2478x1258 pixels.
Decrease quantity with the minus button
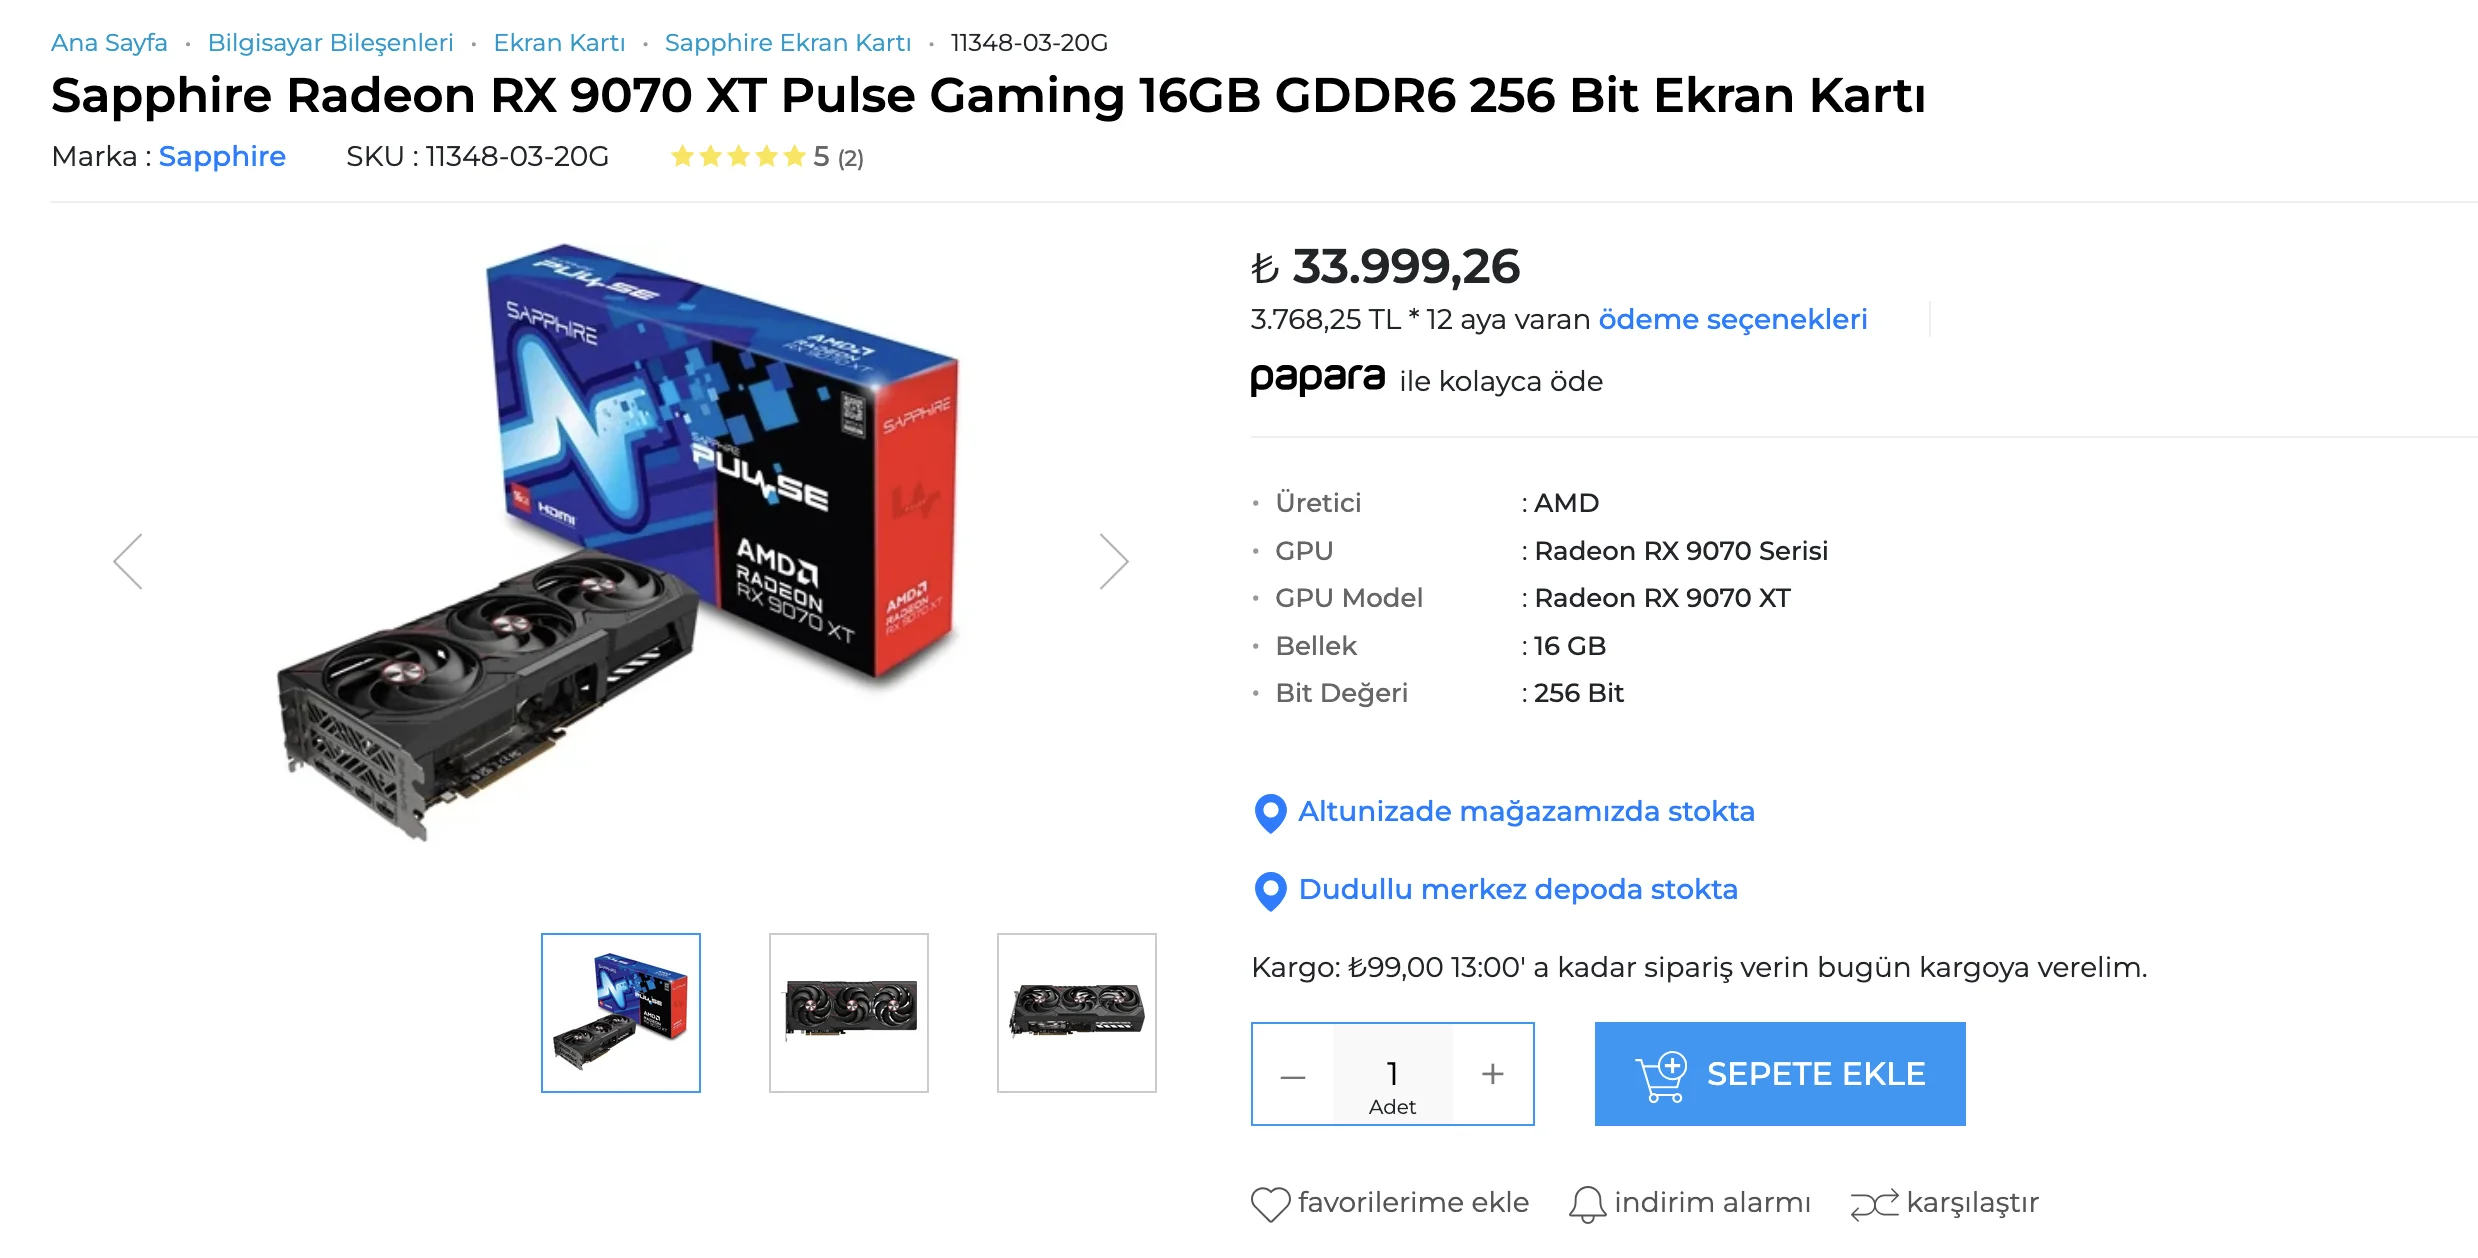click(1293, 1076)
